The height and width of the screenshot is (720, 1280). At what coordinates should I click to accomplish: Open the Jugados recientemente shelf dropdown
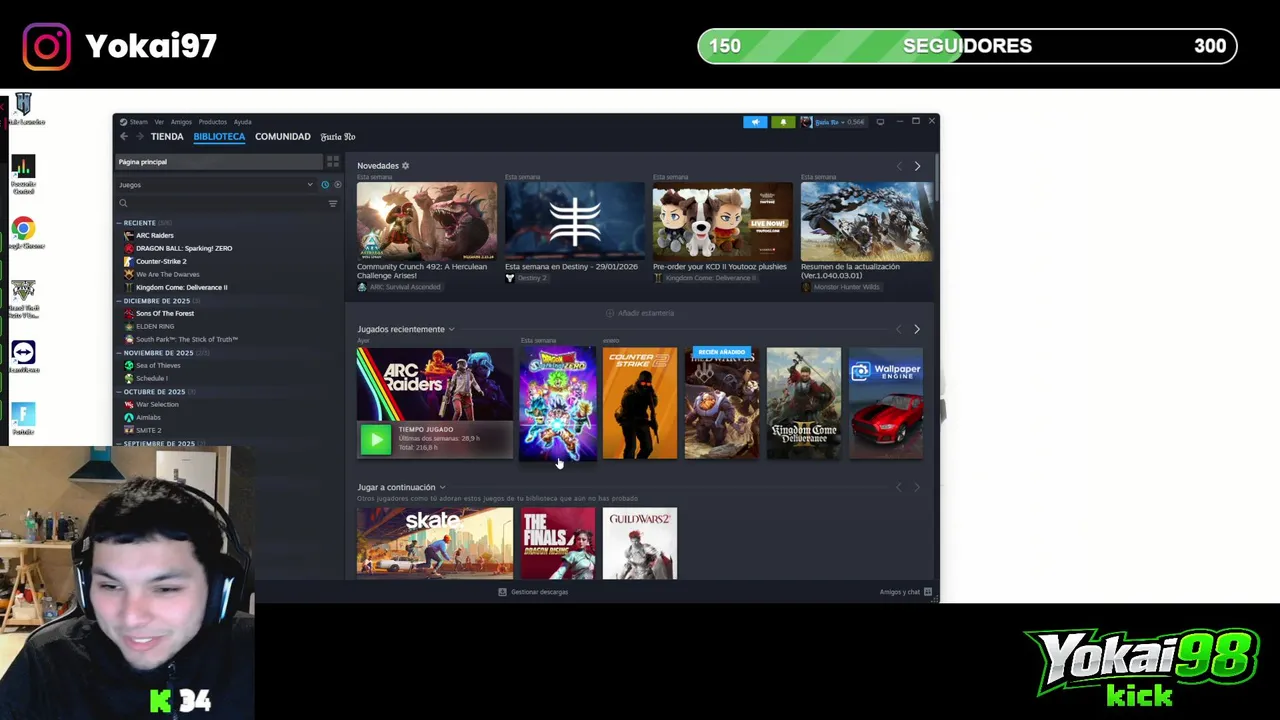[451, 329]
